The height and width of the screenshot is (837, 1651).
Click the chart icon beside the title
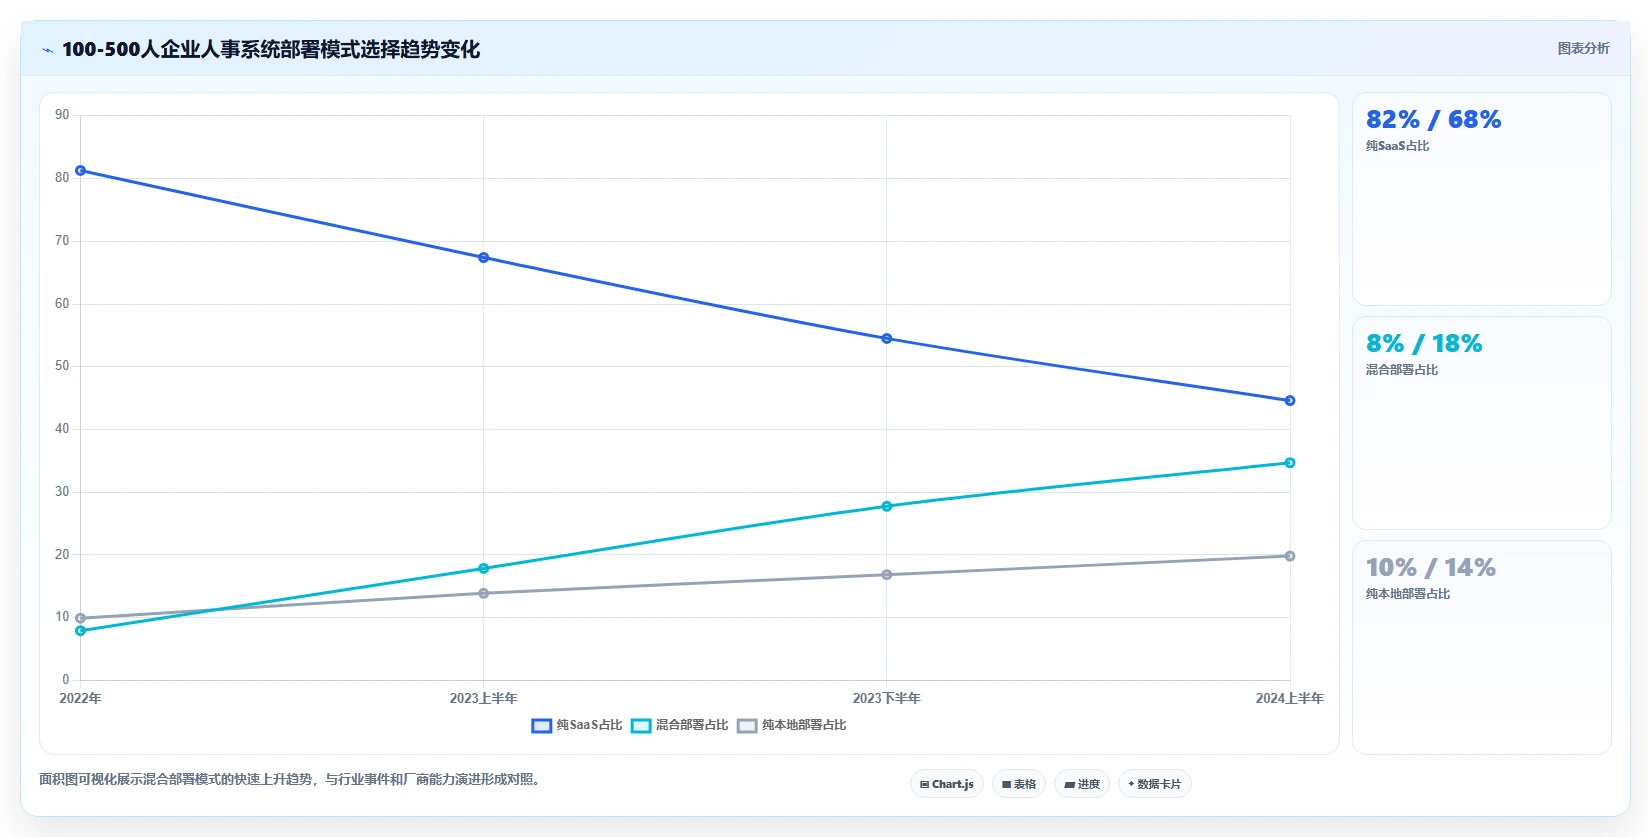click(x=47, y=50)
